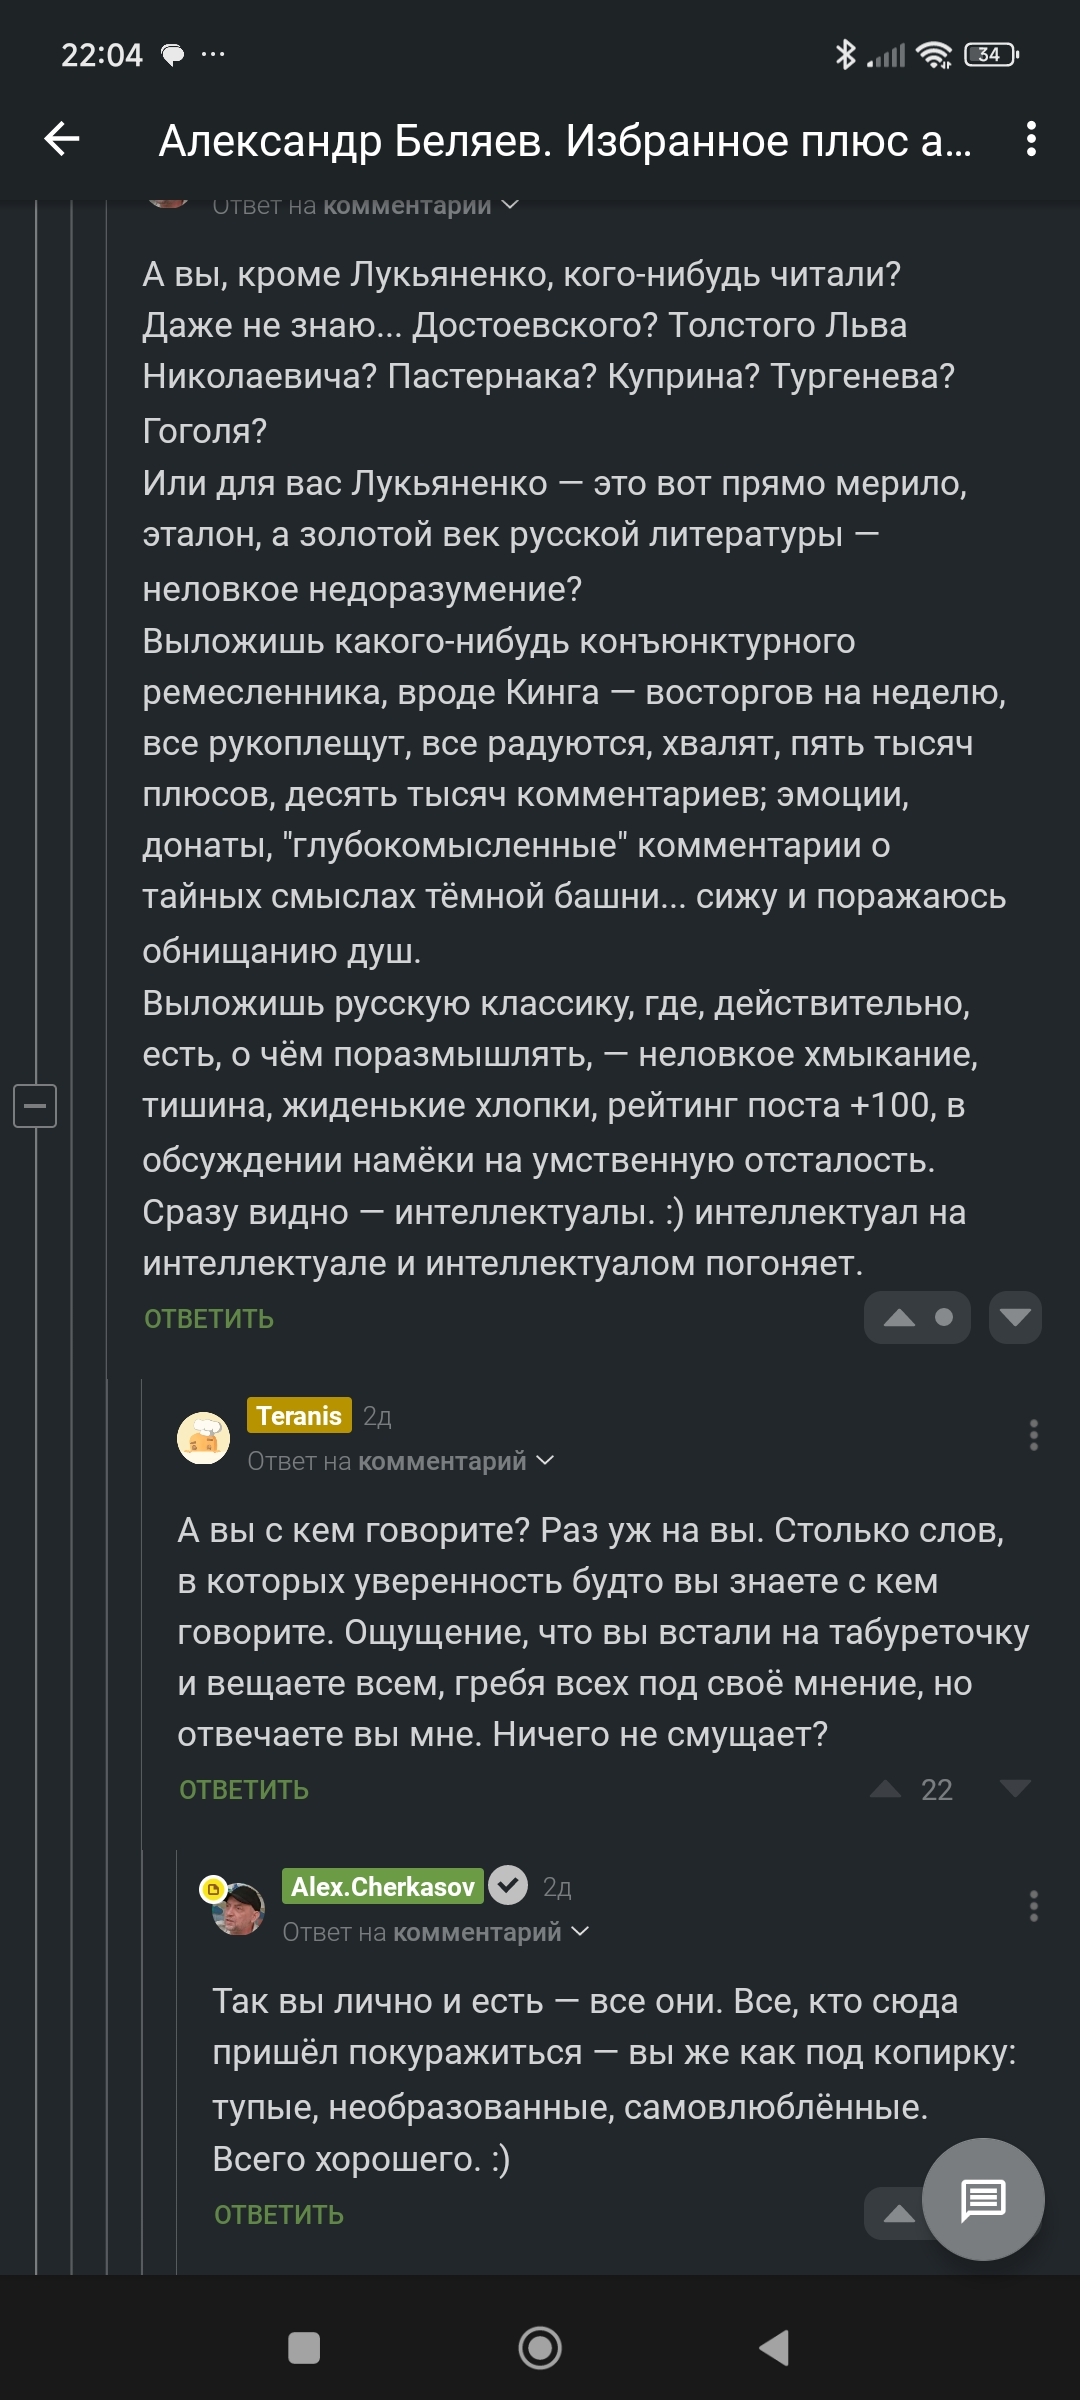Upvote Teranis's comment
Screen dimensions: 1080x2400
[886, 1788]
